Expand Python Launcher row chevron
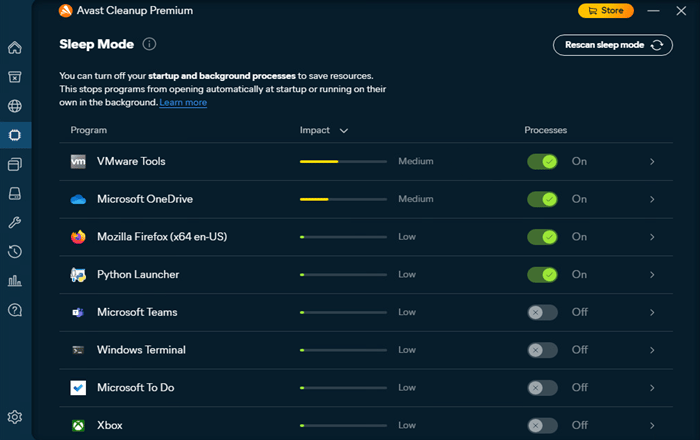 pyautogui.click(x=652, y=274)
